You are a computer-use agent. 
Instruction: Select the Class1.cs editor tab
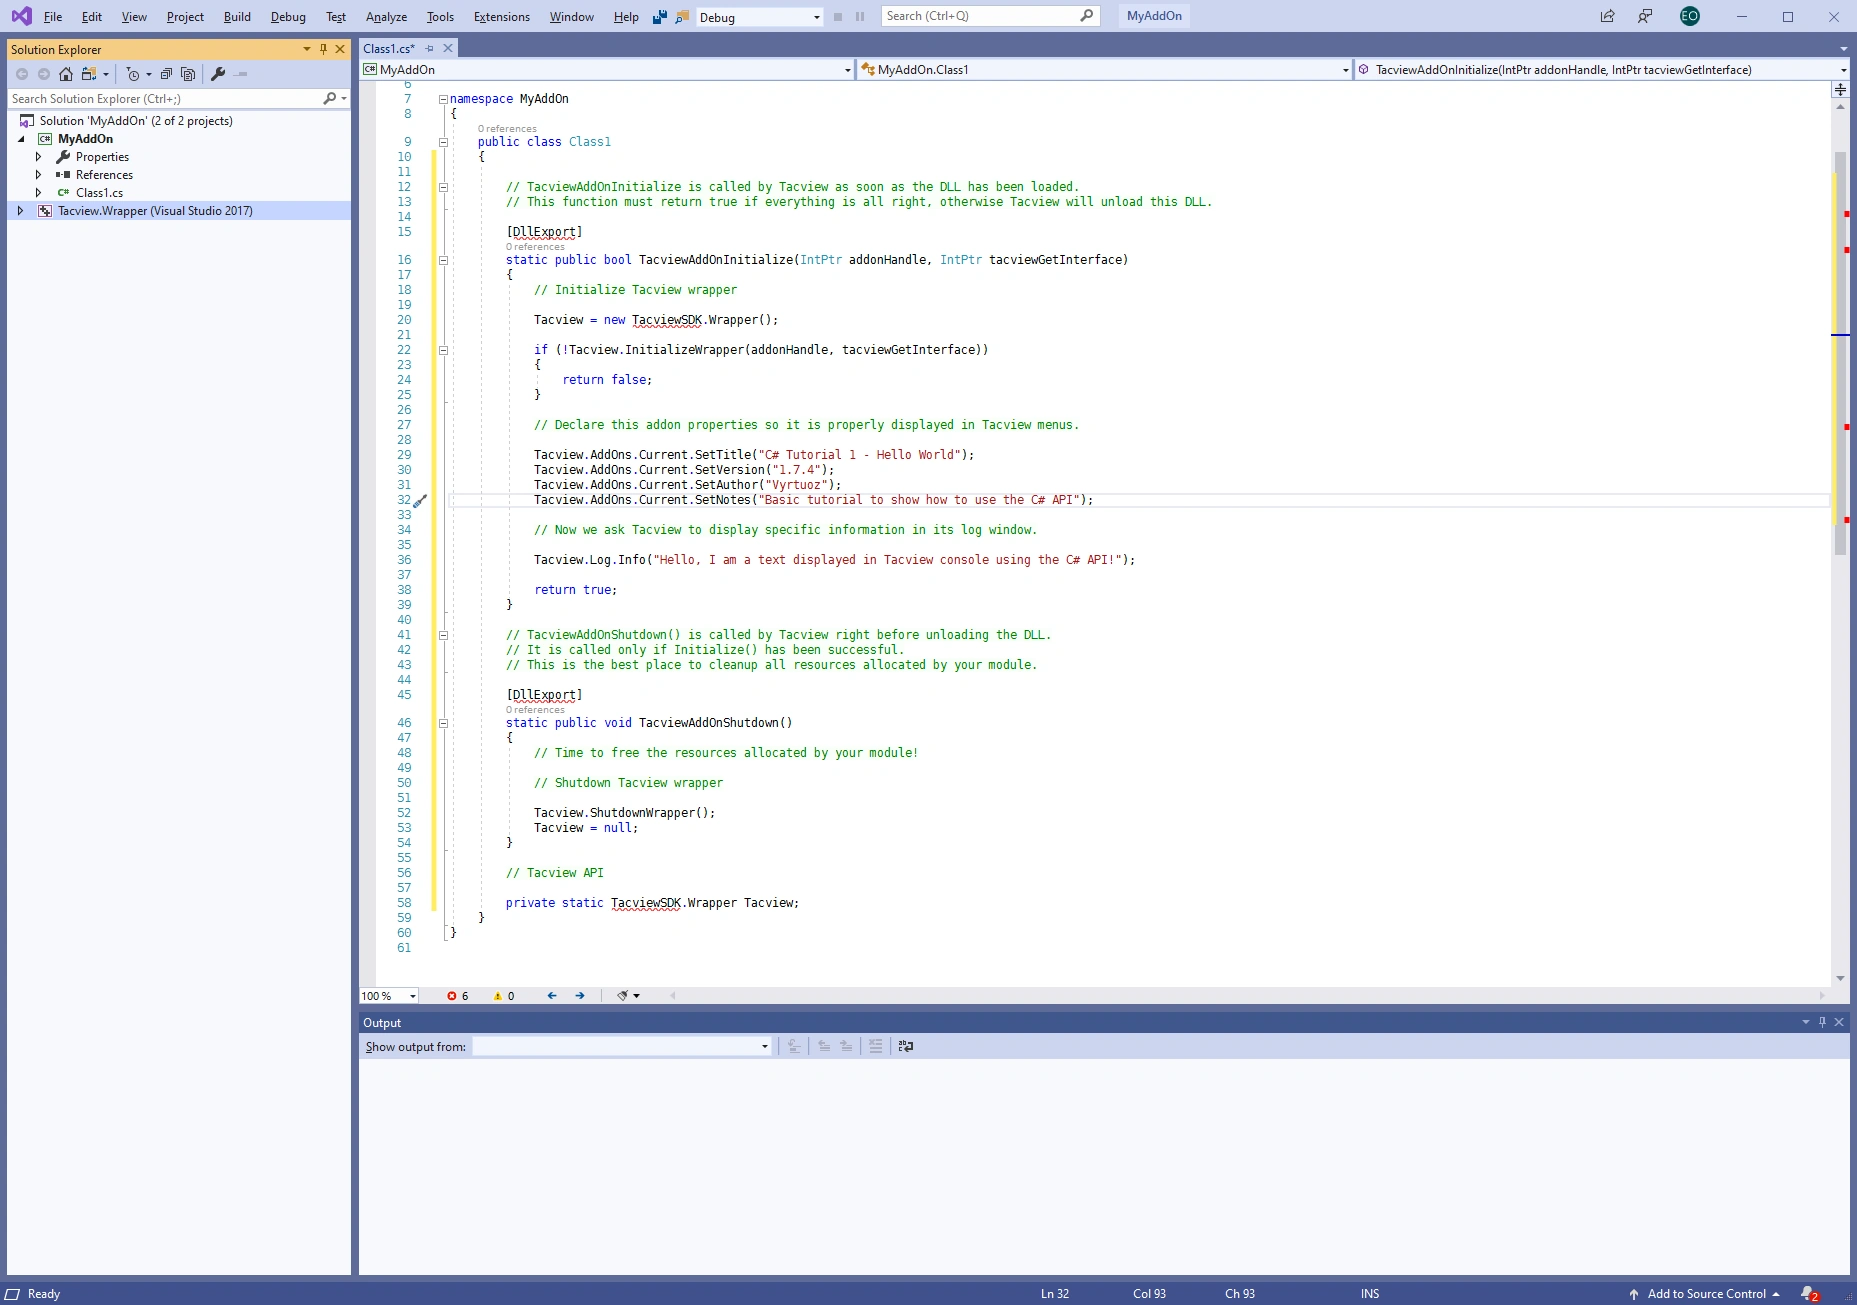[x=389, y=49]
